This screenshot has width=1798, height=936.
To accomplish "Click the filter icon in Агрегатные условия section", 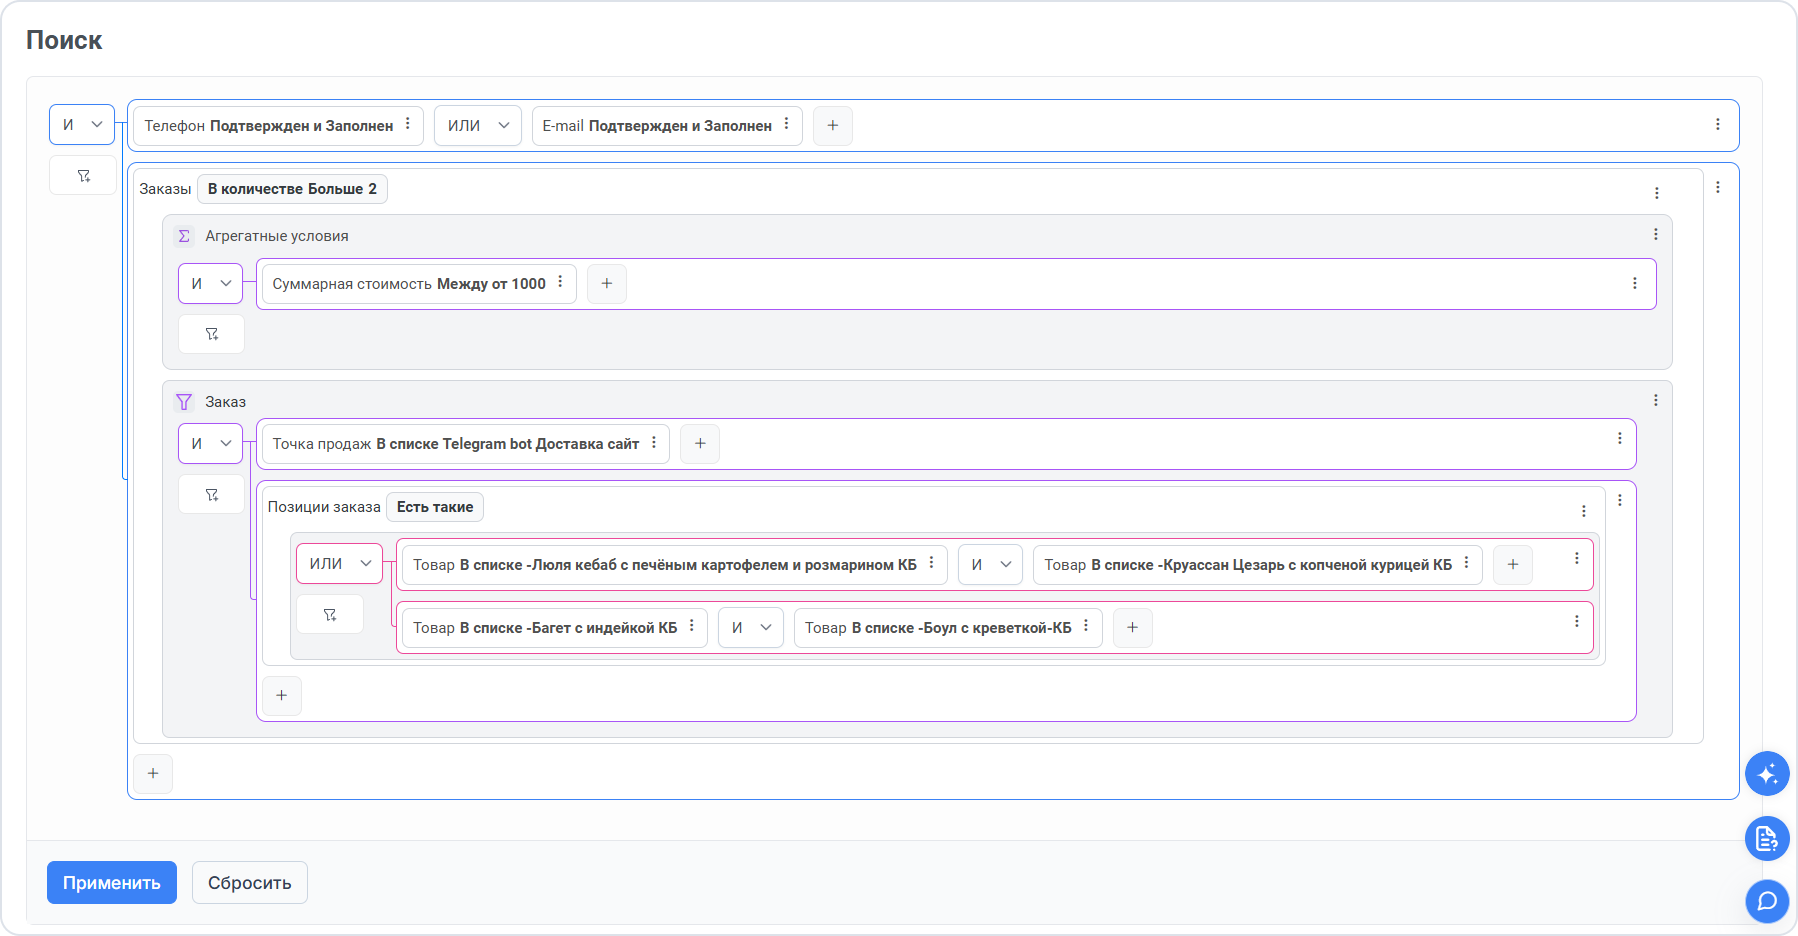I will 211,334.
